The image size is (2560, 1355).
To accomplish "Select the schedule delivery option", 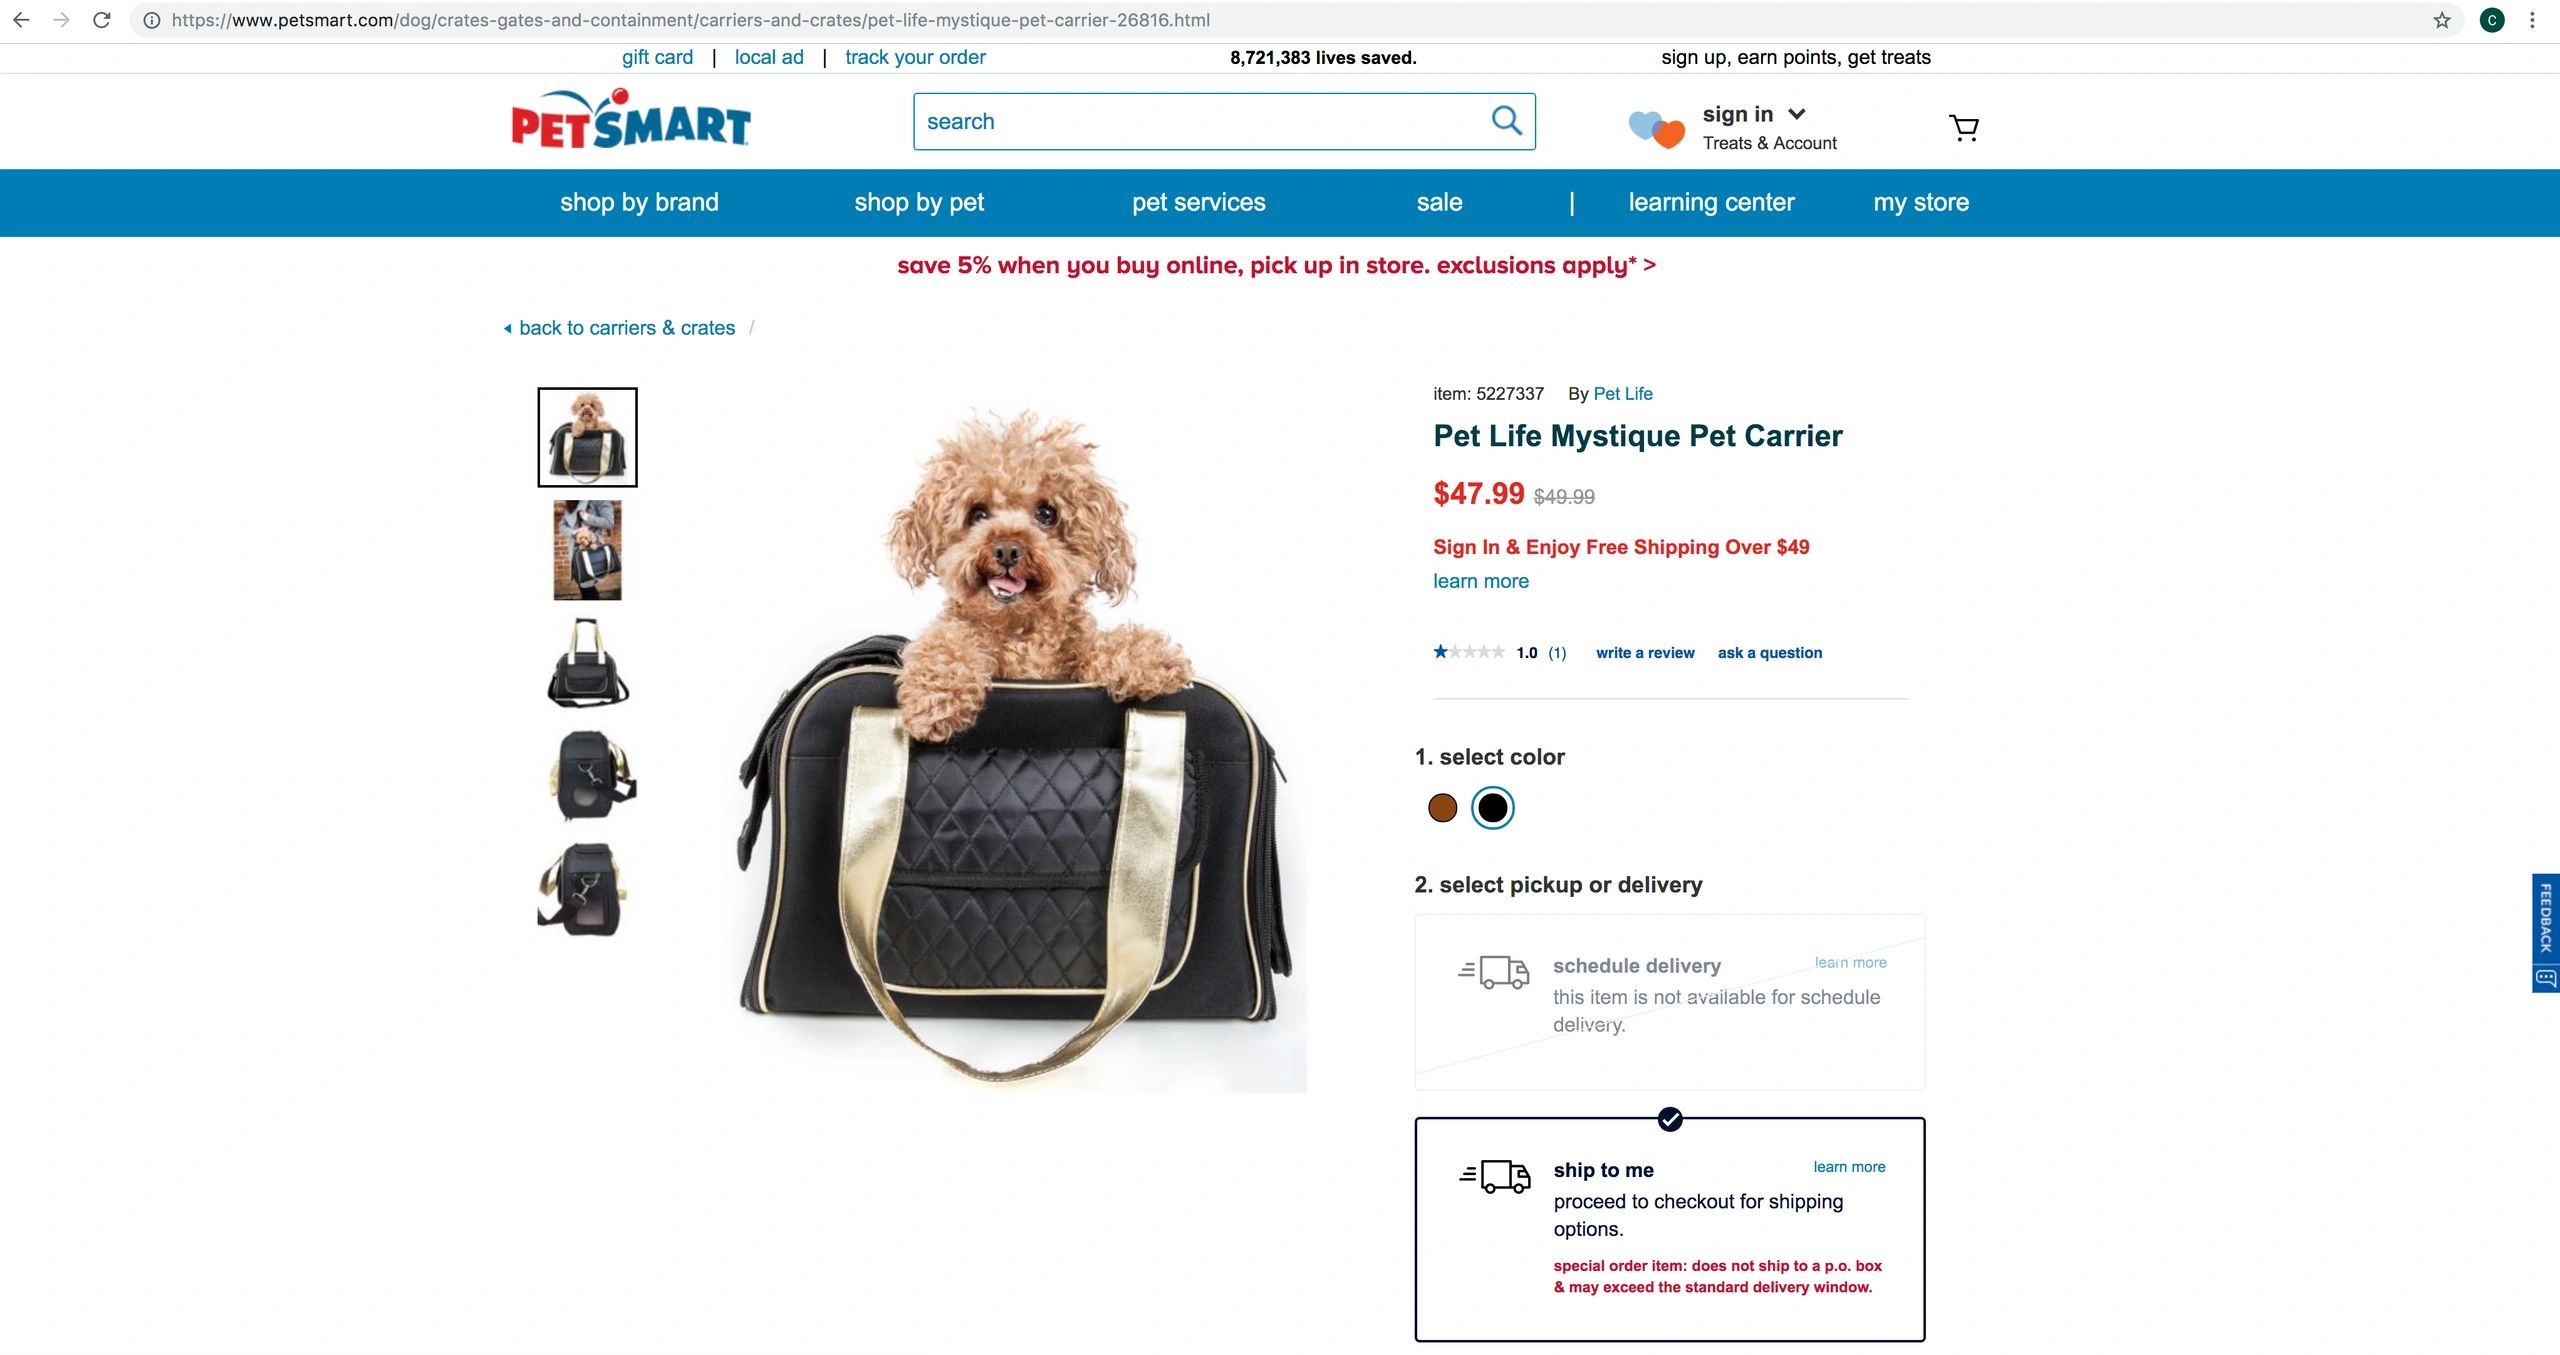I will [1669, 1002].
